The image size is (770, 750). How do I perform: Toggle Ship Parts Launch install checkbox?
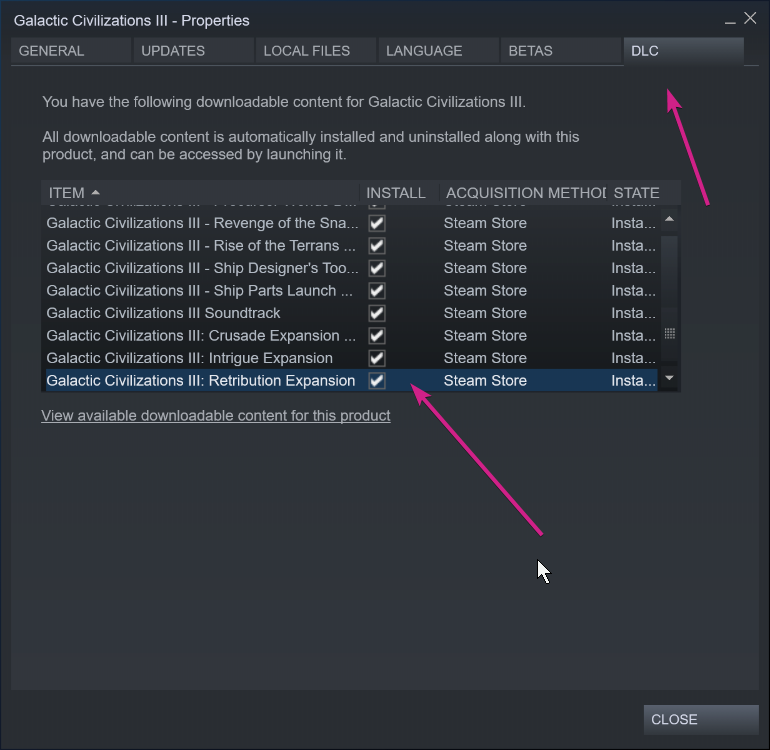tap(377, 291)
